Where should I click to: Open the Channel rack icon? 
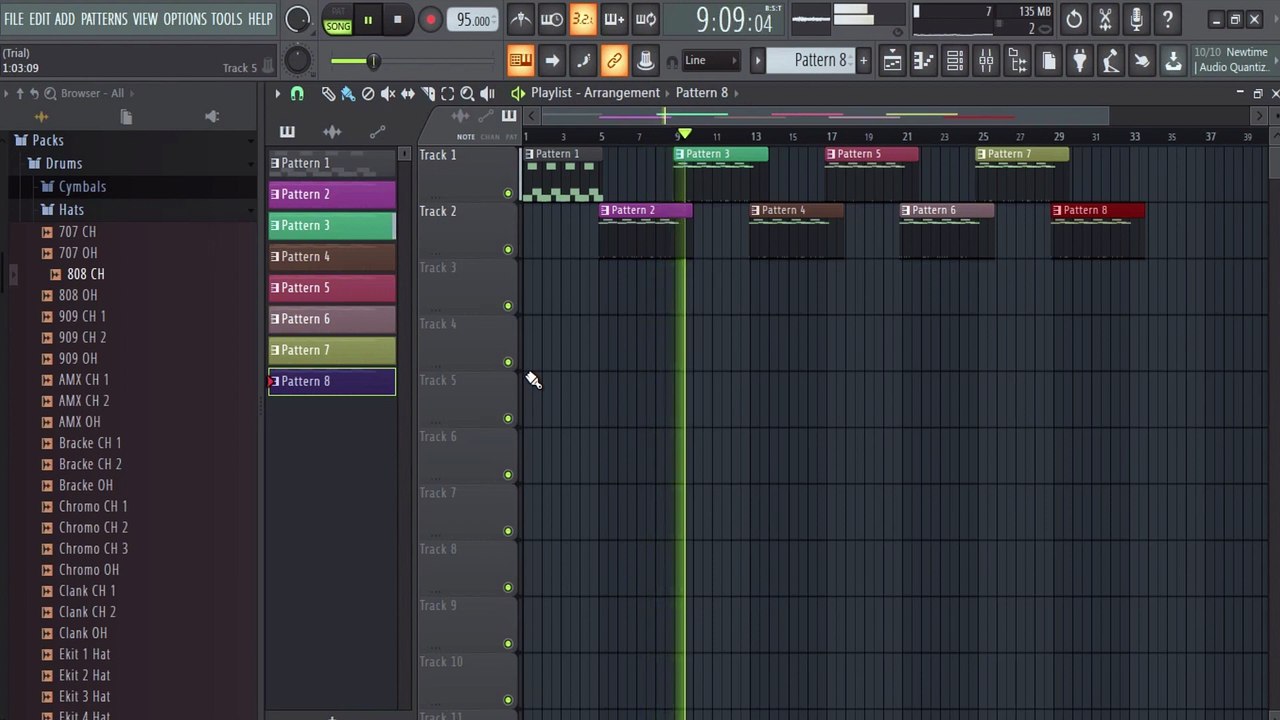tap(955, 61)
